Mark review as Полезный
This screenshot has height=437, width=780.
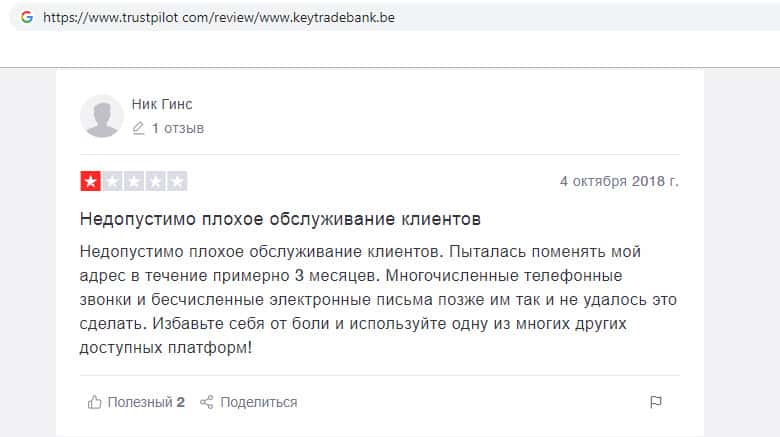tap(140, 402)
